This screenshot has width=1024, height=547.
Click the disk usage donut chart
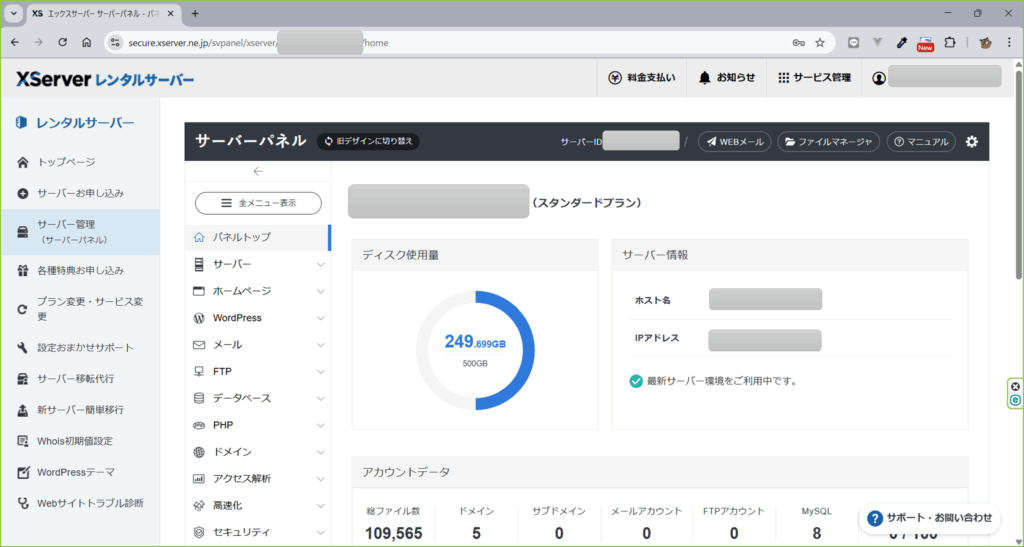[x=475, y=351]
